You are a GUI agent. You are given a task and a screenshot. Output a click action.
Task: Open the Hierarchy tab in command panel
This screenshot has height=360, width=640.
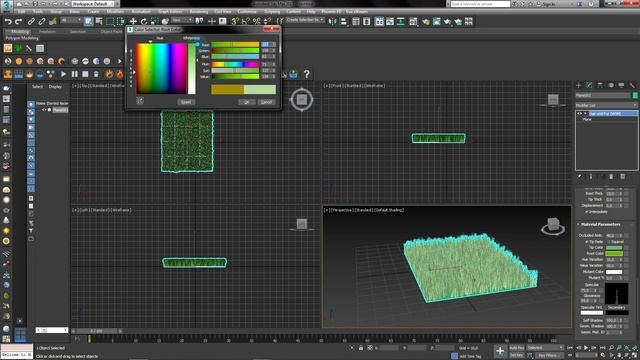600,85
